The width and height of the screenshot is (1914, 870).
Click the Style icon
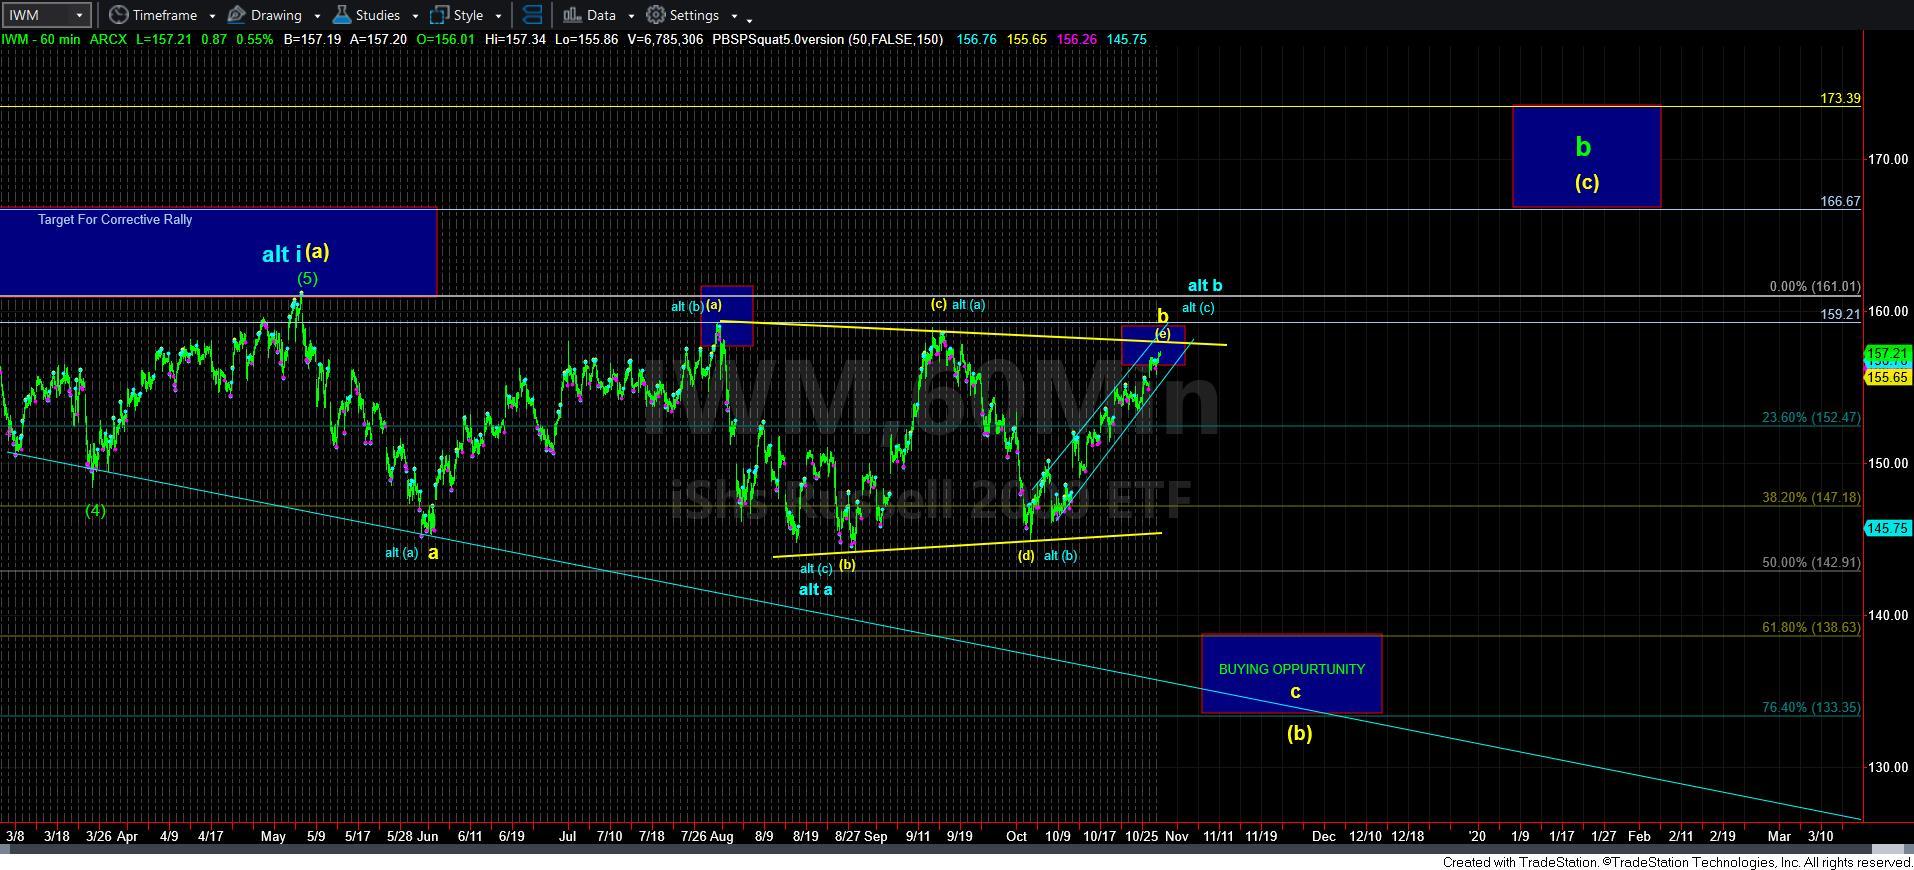click(x=439, y=15)
